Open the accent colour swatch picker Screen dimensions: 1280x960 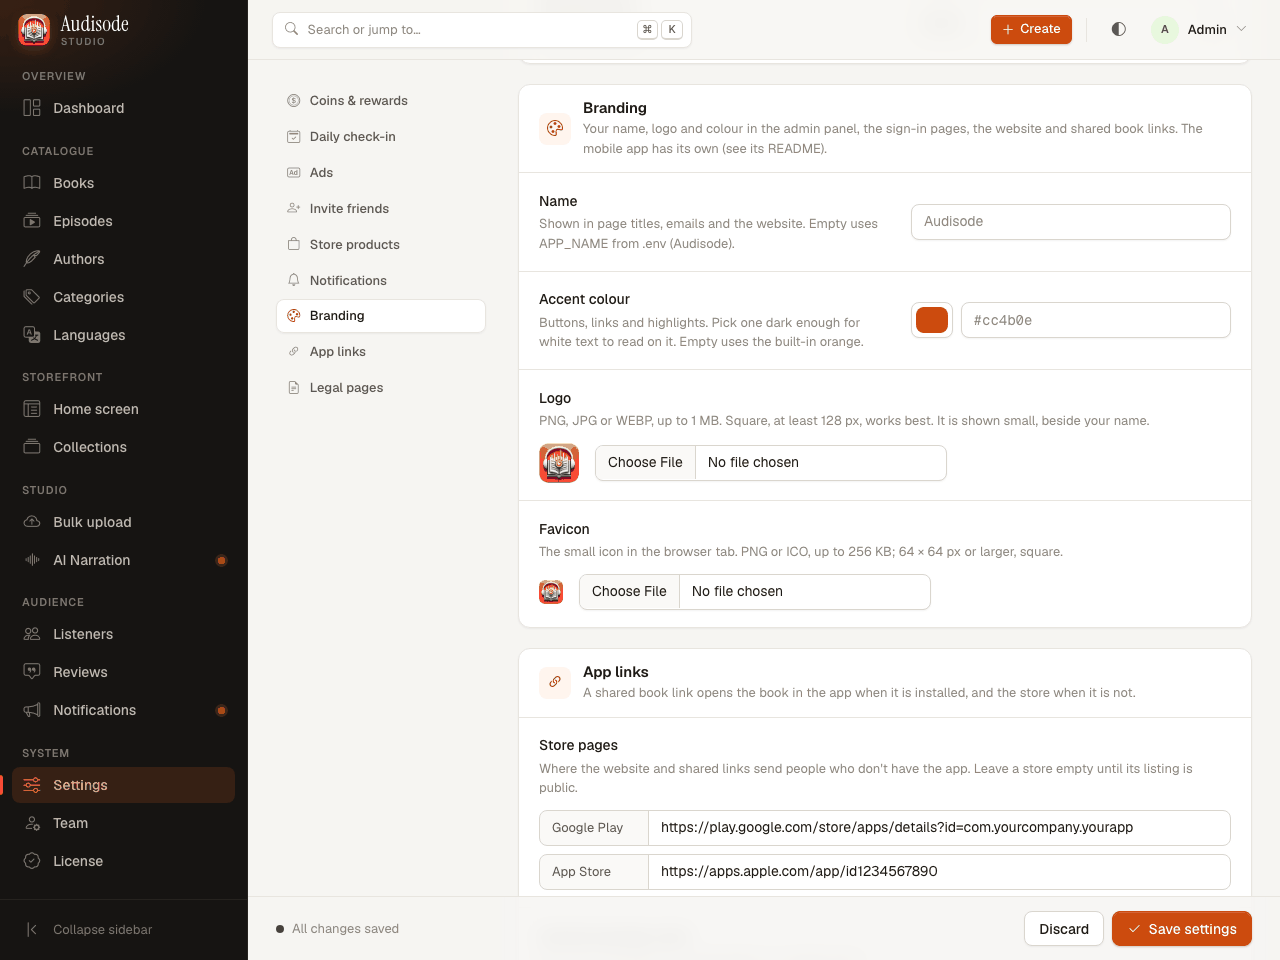coord(932,320)
